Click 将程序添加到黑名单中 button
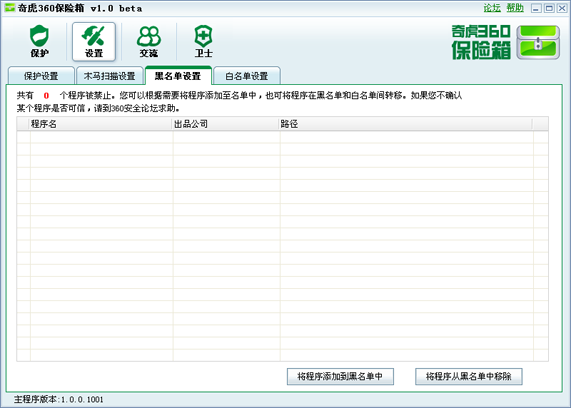Viewport: 571px width, 408px height. [340, 376]
